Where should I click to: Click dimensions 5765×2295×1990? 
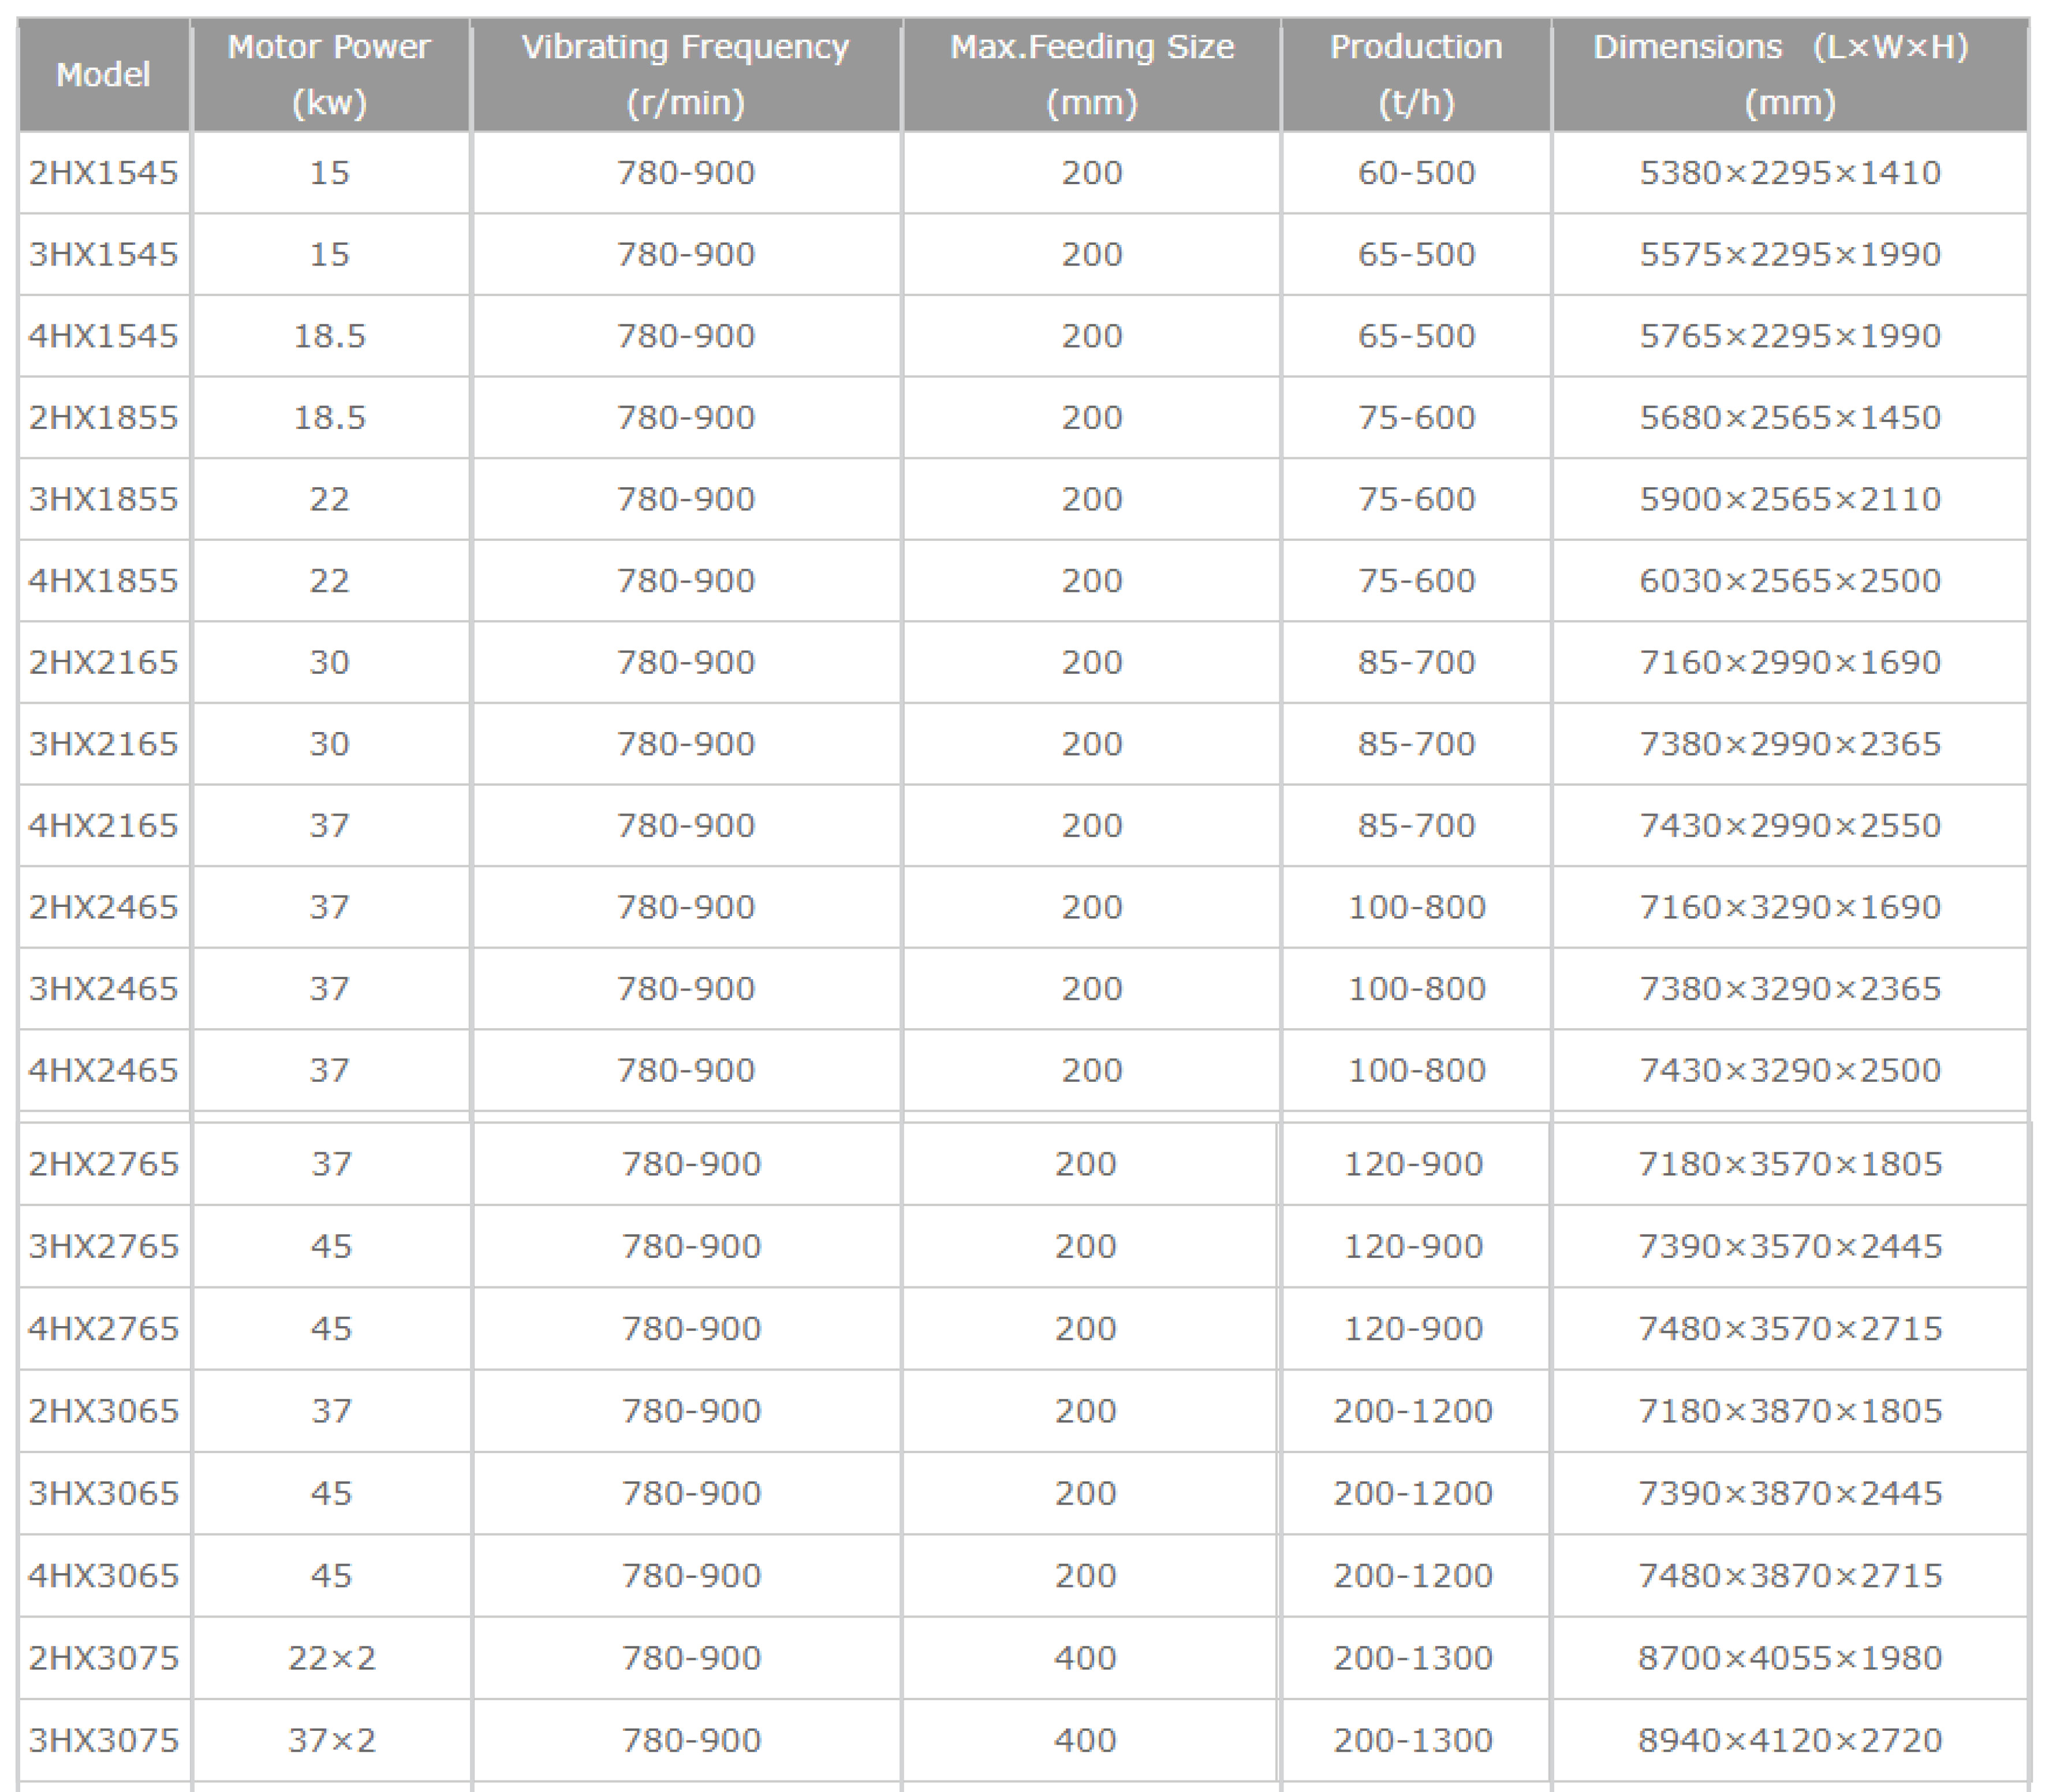coord(1790,336)
